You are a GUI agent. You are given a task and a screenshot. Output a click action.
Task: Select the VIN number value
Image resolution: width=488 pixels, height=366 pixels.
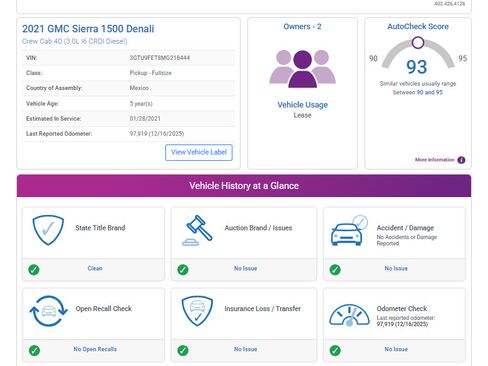click(x=160, y=58)
